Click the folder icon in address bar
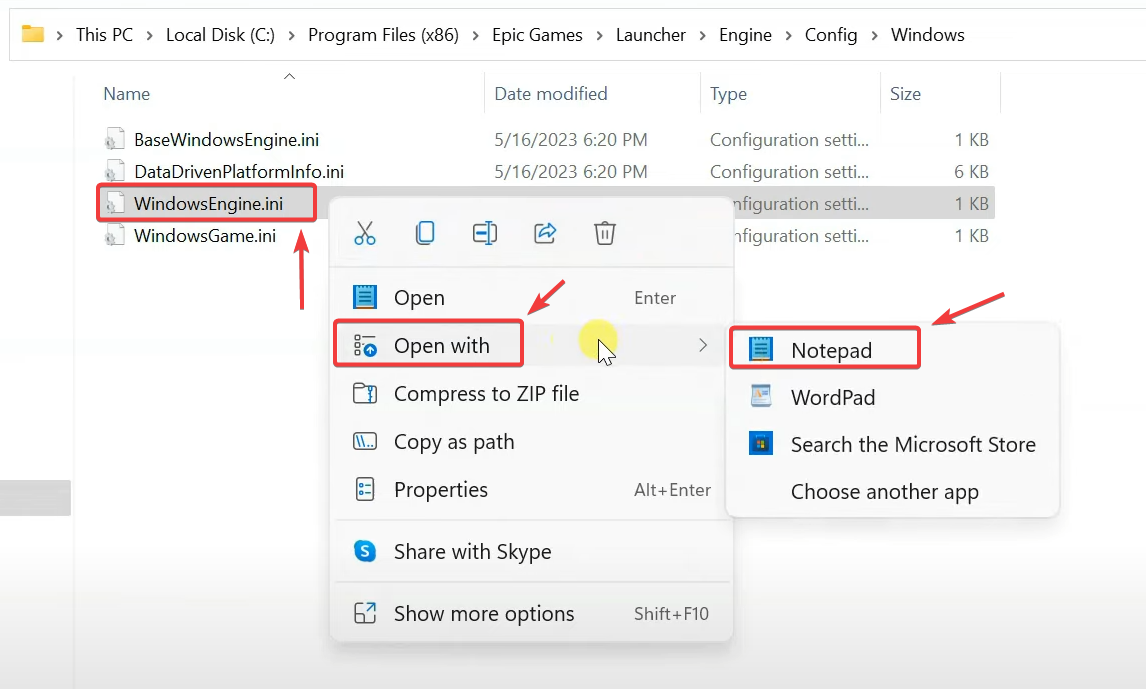 [x=33, y=34]
